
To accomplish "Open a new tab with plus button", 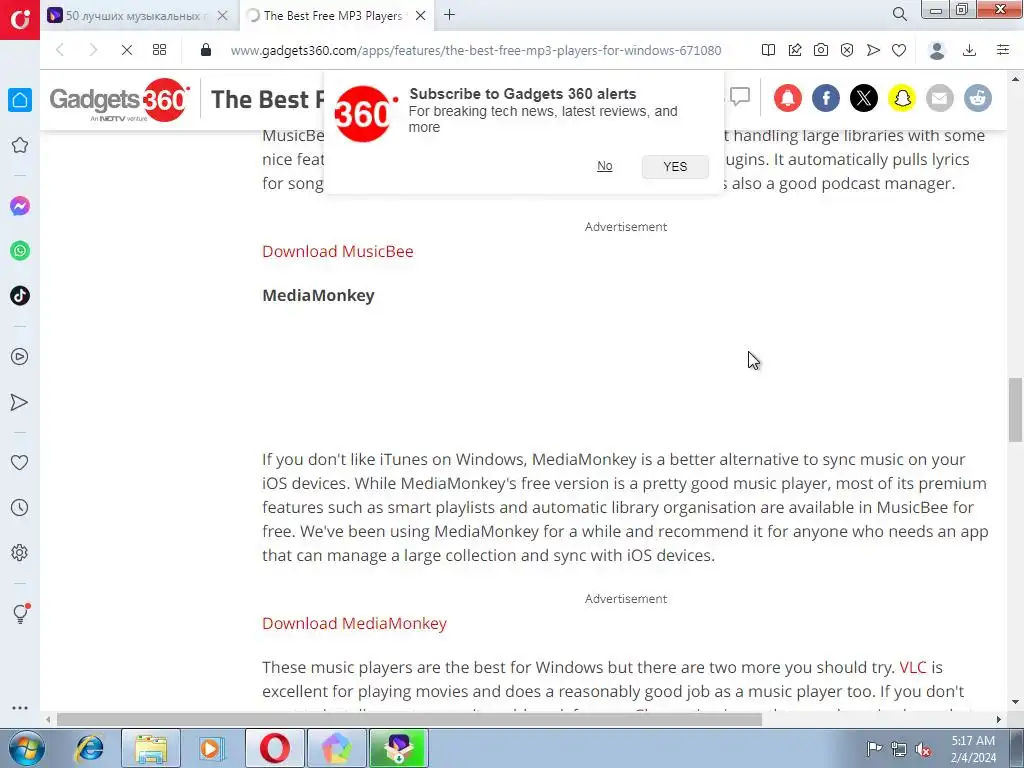I will click(x=449, y=15).
